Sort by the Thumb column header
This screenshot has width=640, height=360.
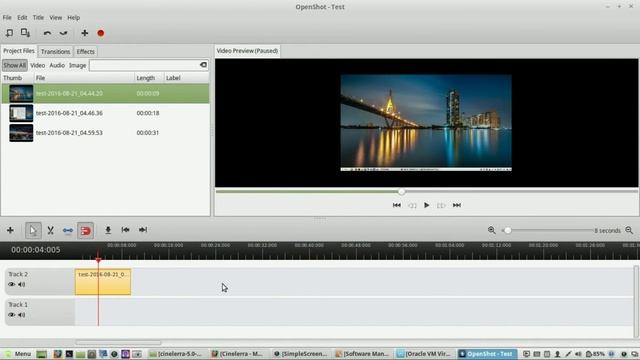(17, 78)
